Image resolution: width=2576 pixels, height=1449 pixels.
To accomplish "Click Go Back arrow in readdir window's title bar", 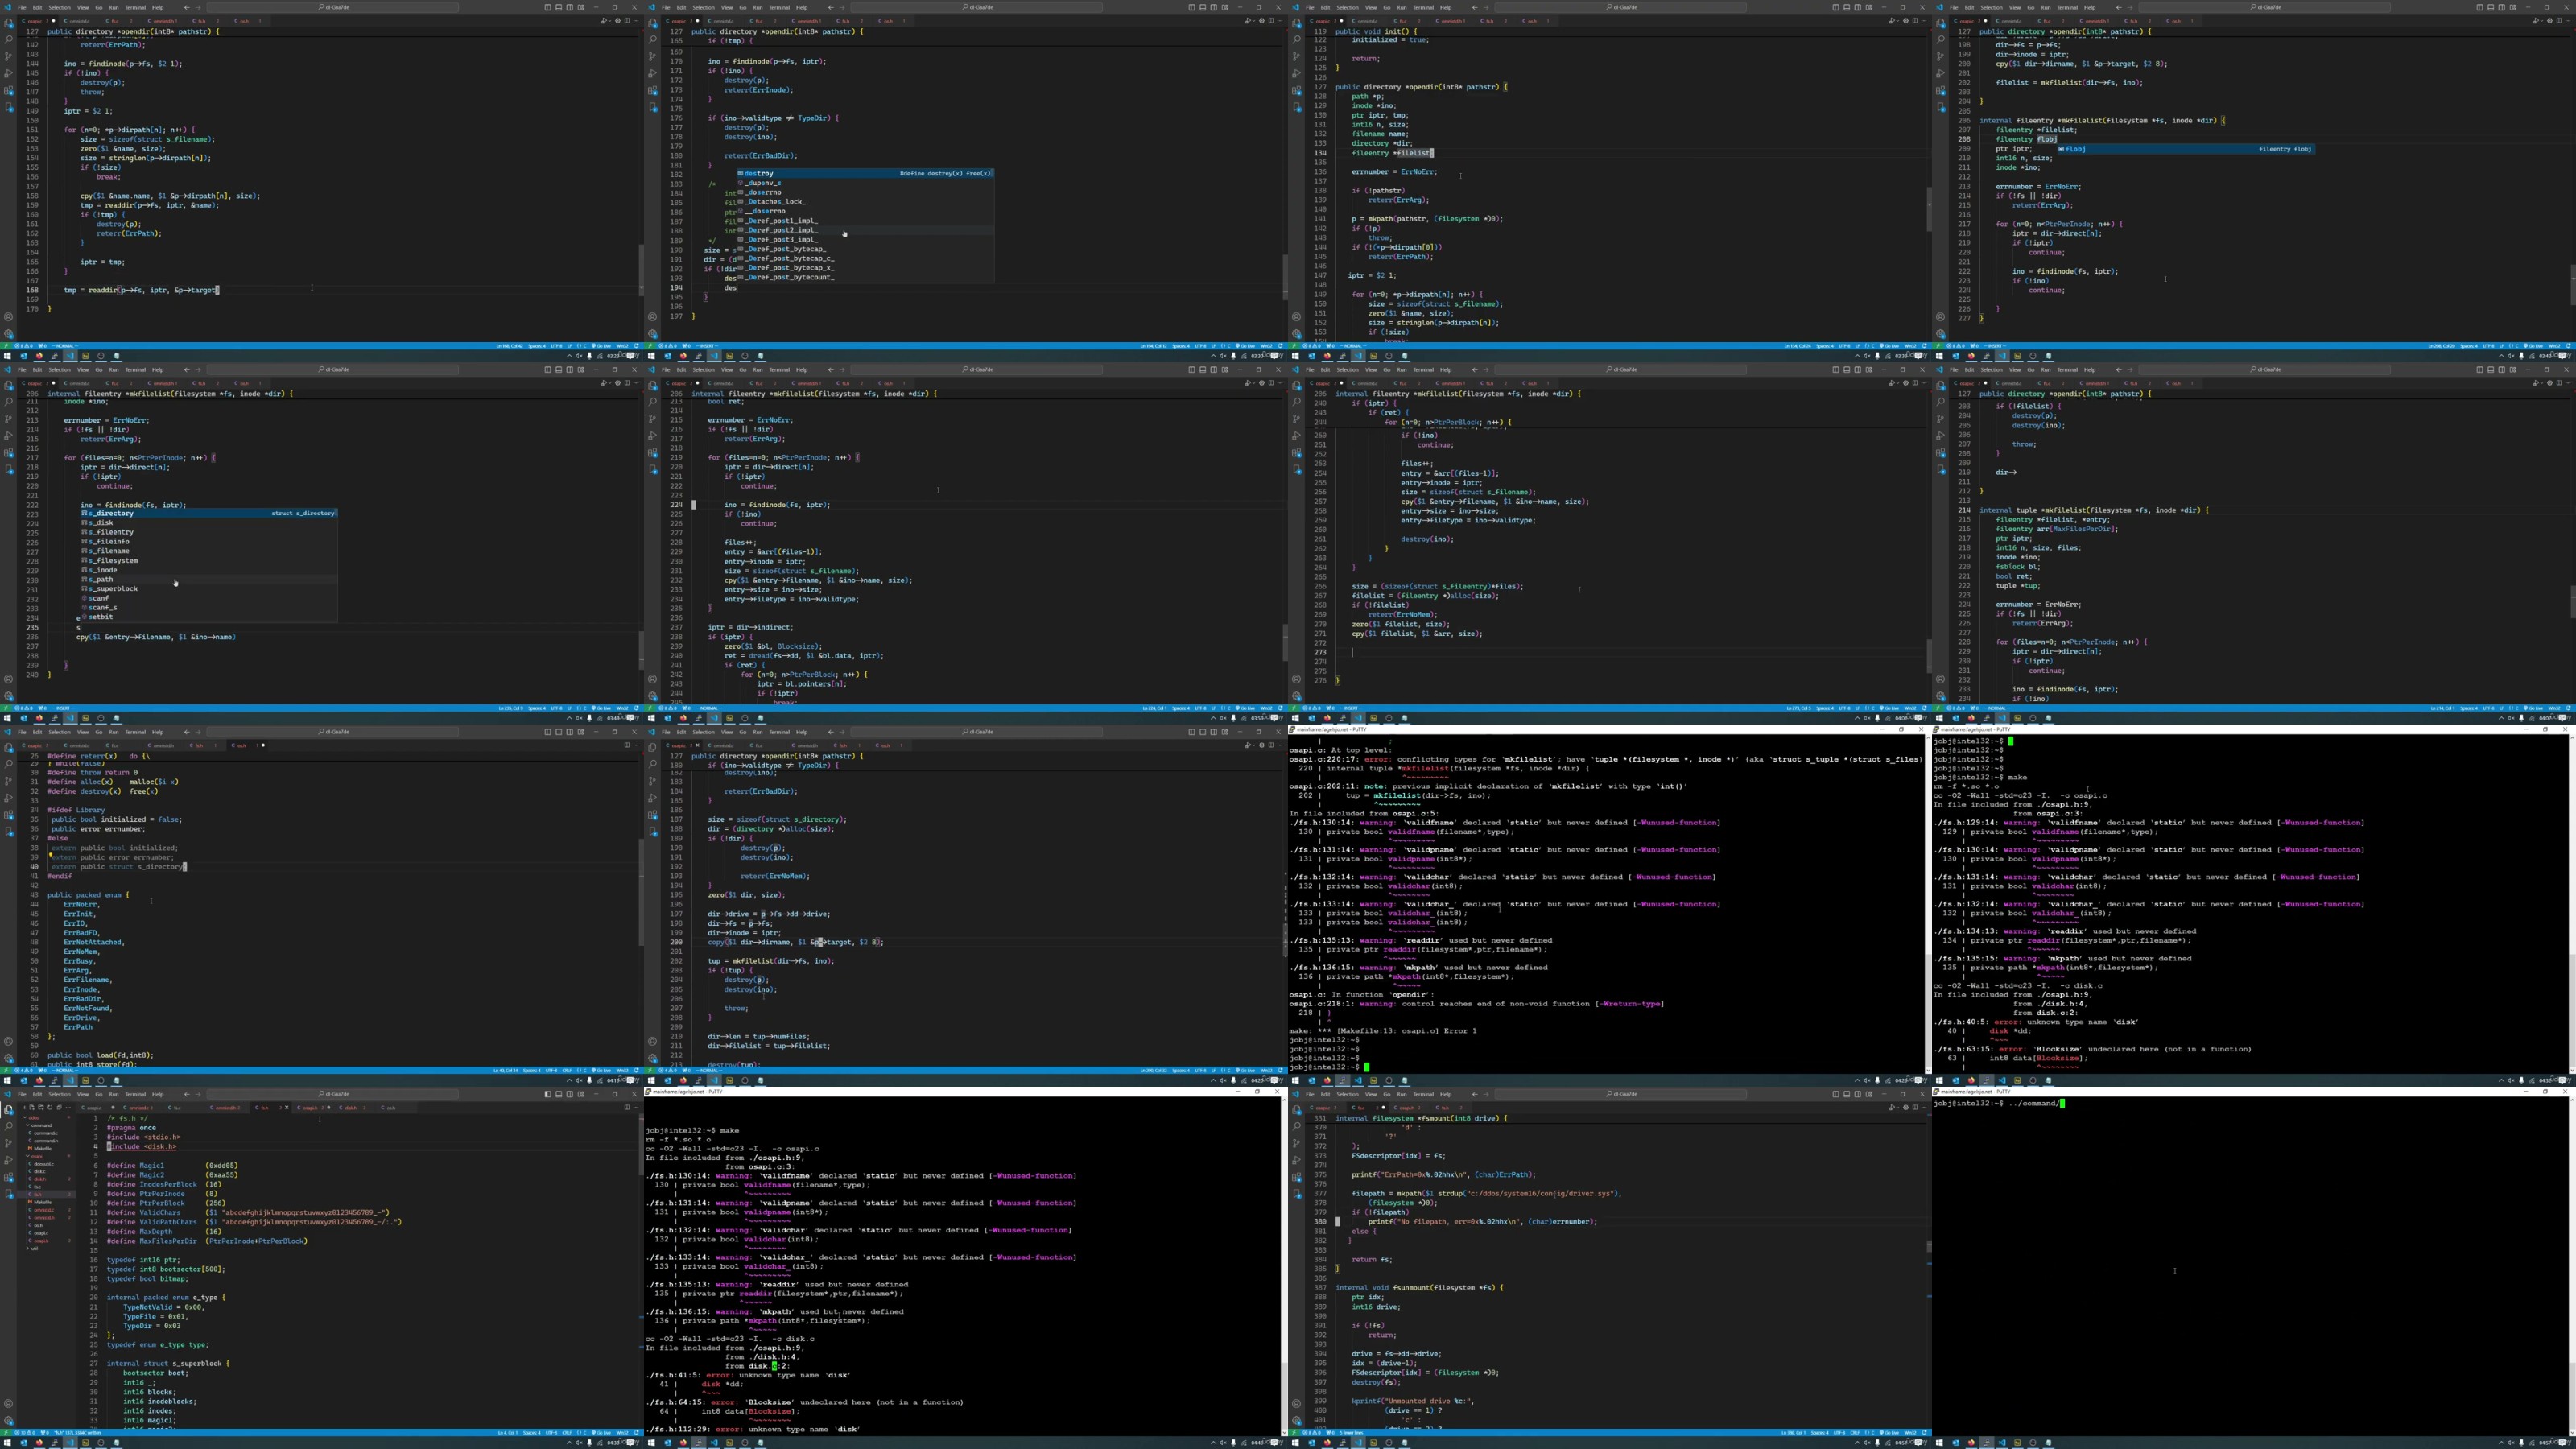I will click(x=187, y=7).
